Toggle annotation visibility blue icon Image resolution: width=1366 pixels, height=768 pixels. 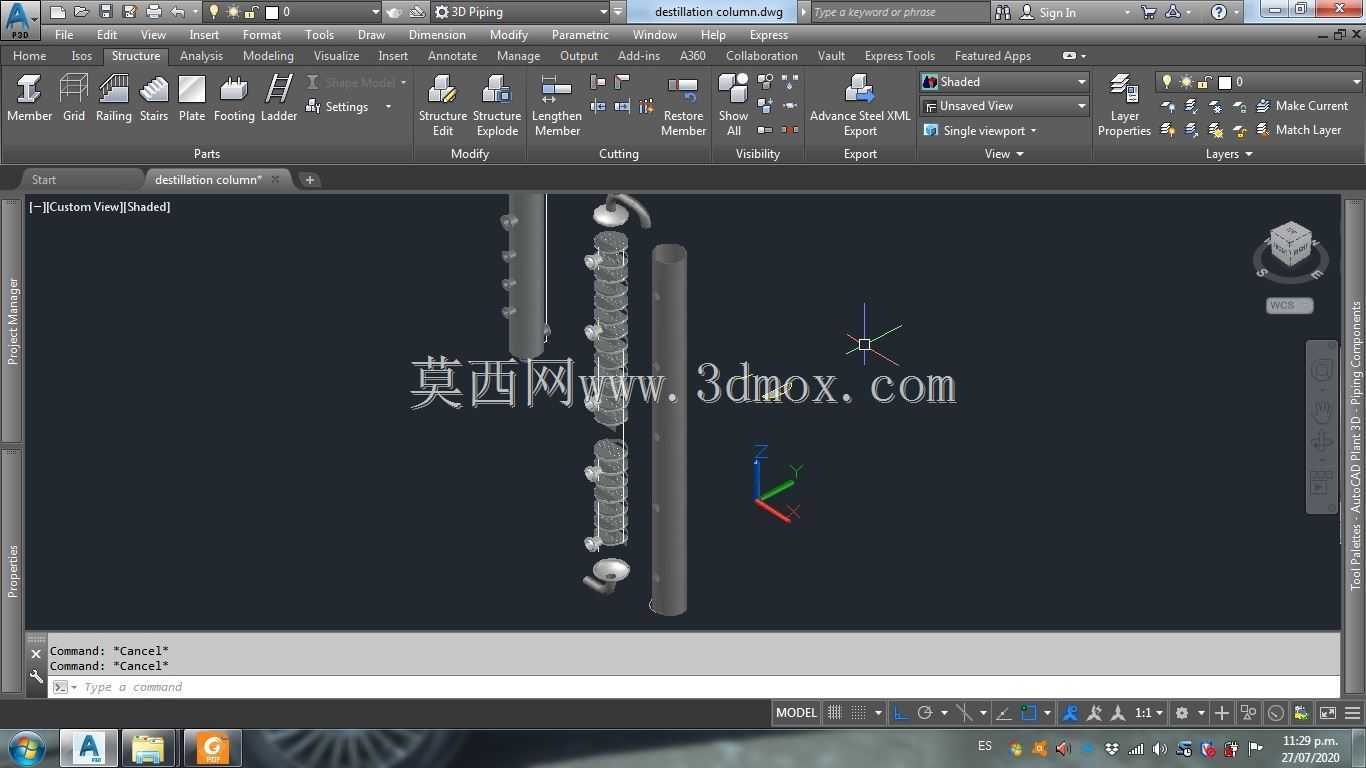(x=1070, y=713)
